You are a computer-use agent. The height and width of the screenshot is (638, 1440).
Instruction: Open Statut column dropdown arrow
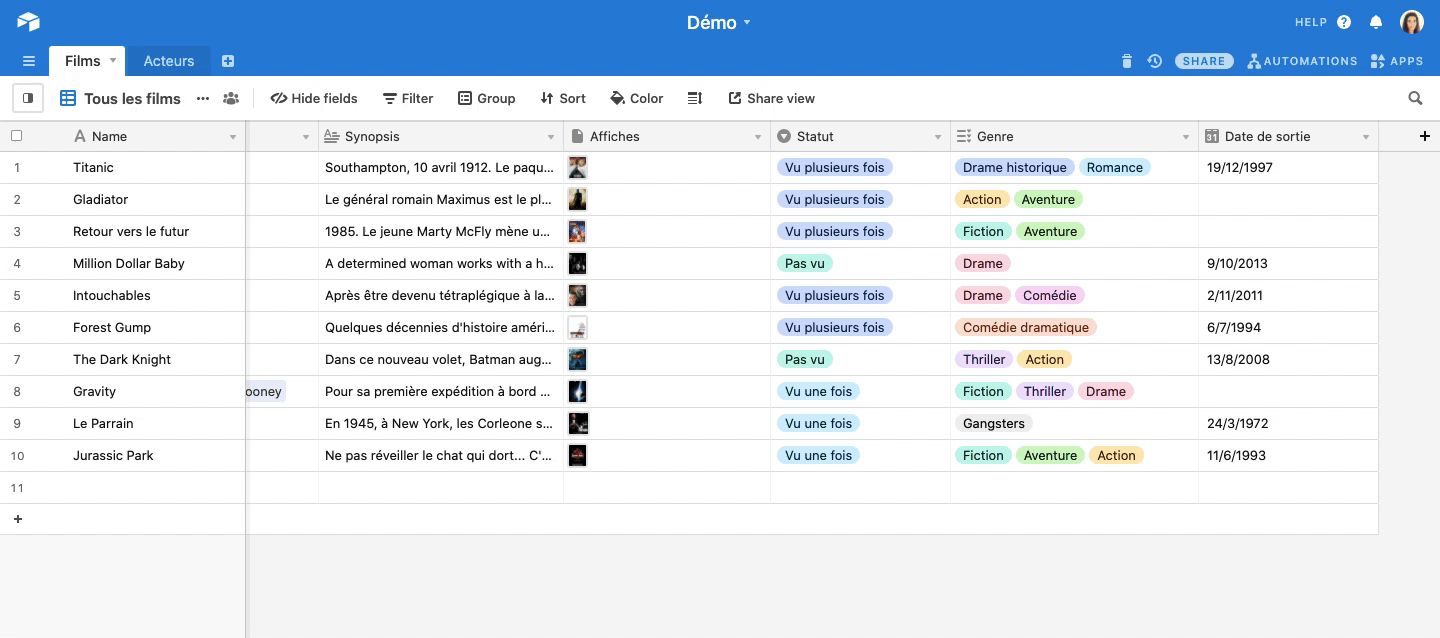tap(938, 137)
